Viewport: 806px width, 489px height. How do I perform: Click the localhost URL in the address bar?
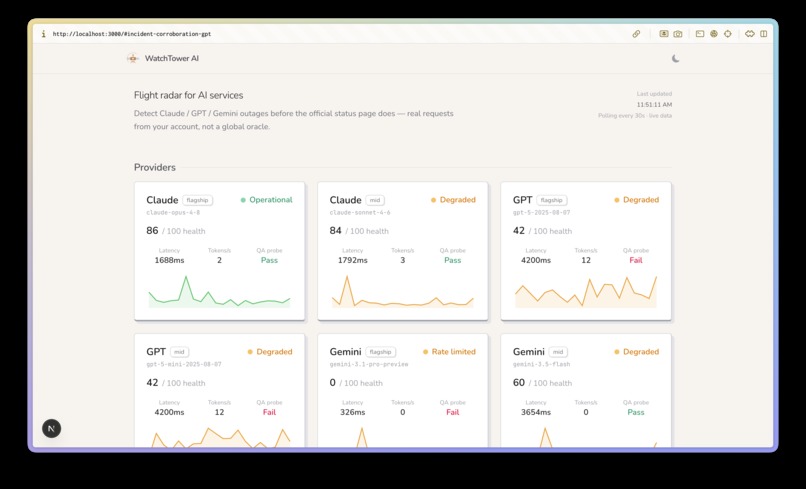pyautogui.click(x=132, y=34)
